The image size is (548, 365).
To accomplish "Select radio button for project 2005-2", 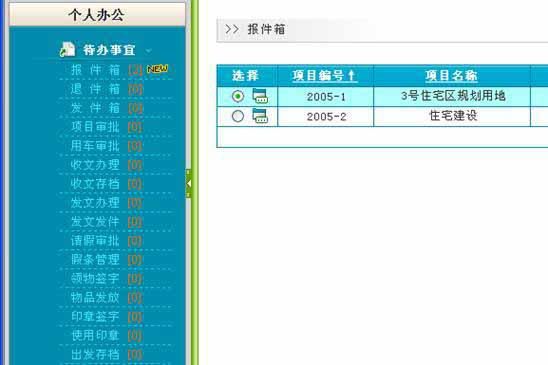I will pos(238,116).
